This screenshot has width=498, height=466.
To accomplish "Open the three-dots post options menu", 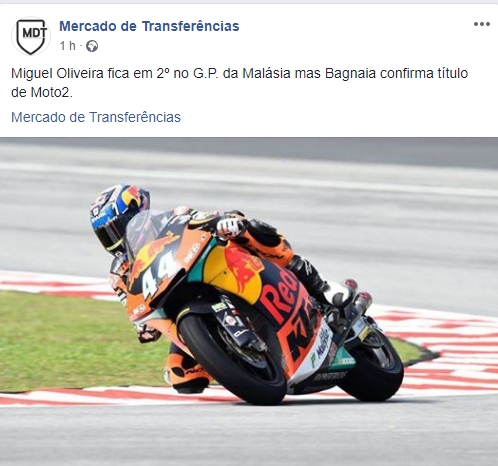I will [482, 24].
